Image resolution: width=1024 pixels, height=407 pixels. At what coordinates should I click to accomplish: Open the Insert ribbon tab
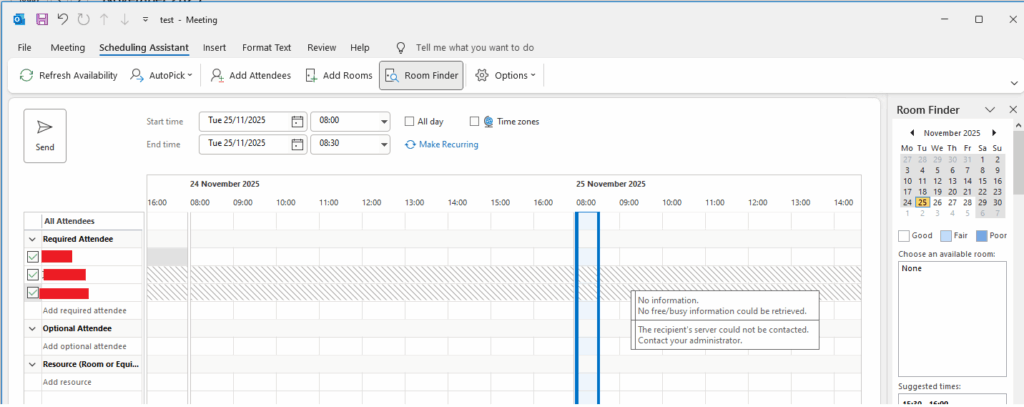point(214,47)
